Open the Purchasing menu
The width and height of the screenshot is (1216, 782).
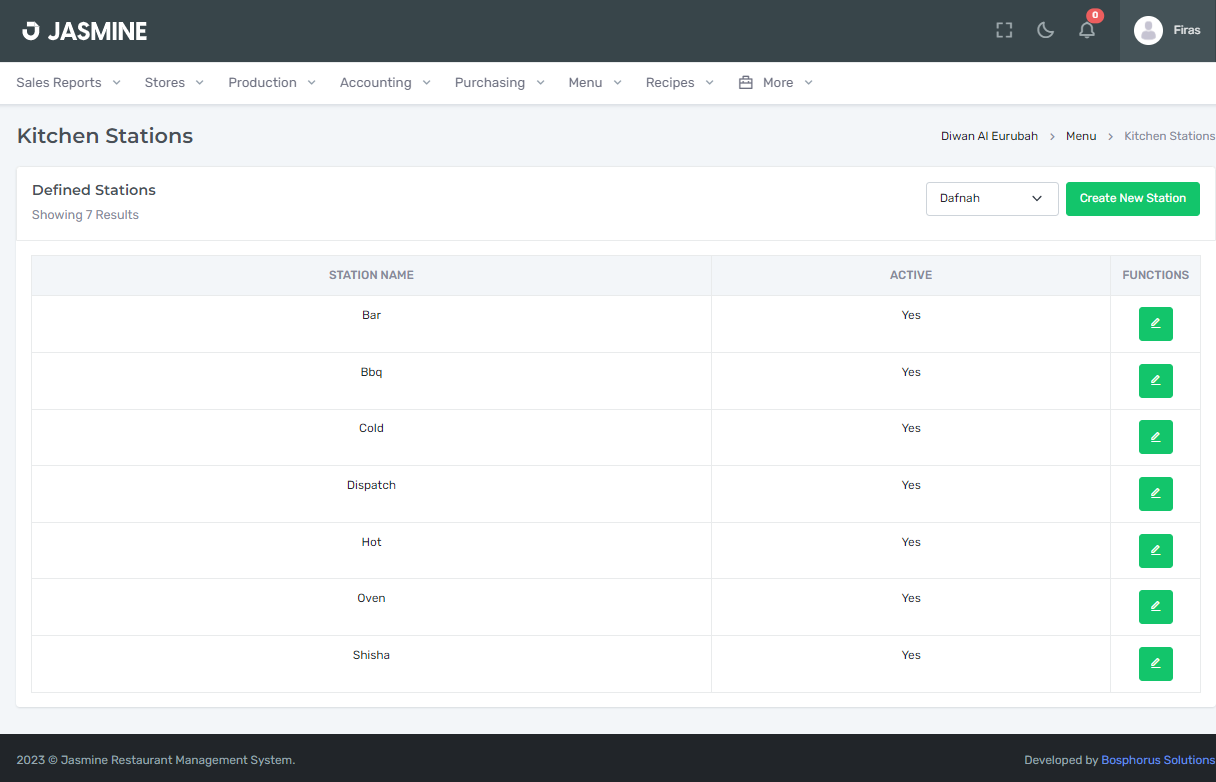click(500, 83)
